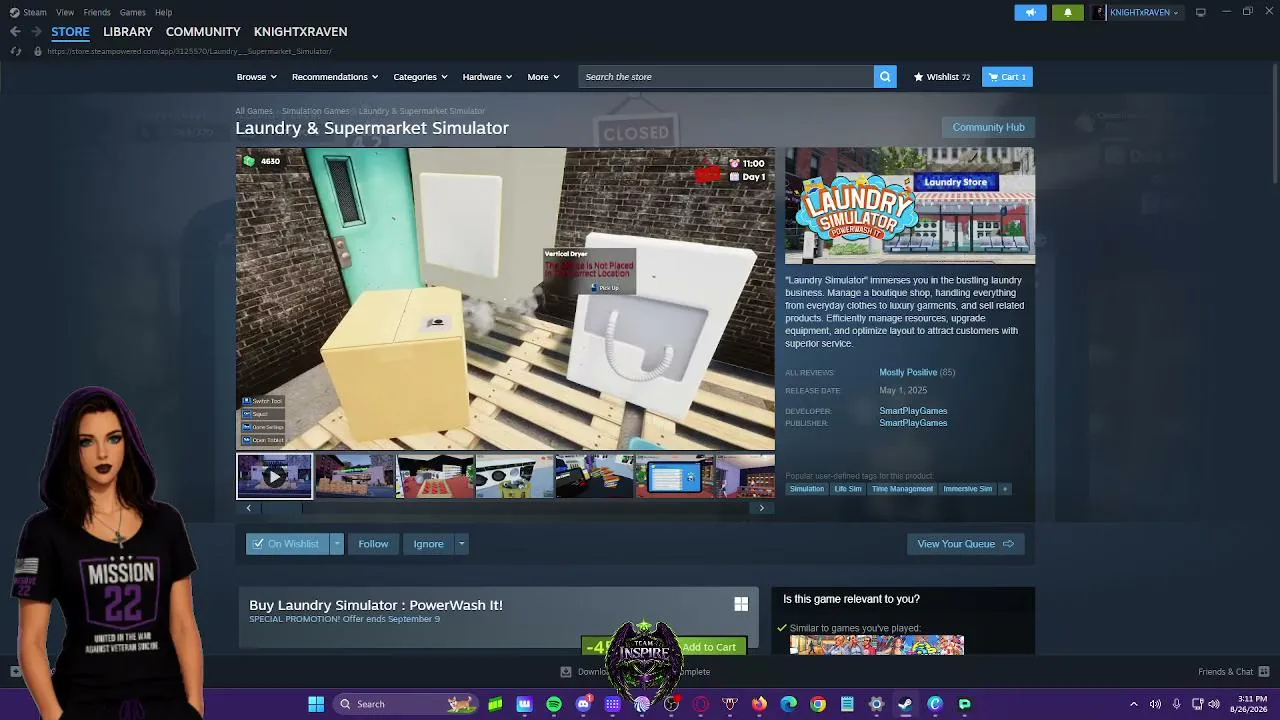Open the Cart with 1 item
Screen dimensions: 1280x720
(1007, 77)
